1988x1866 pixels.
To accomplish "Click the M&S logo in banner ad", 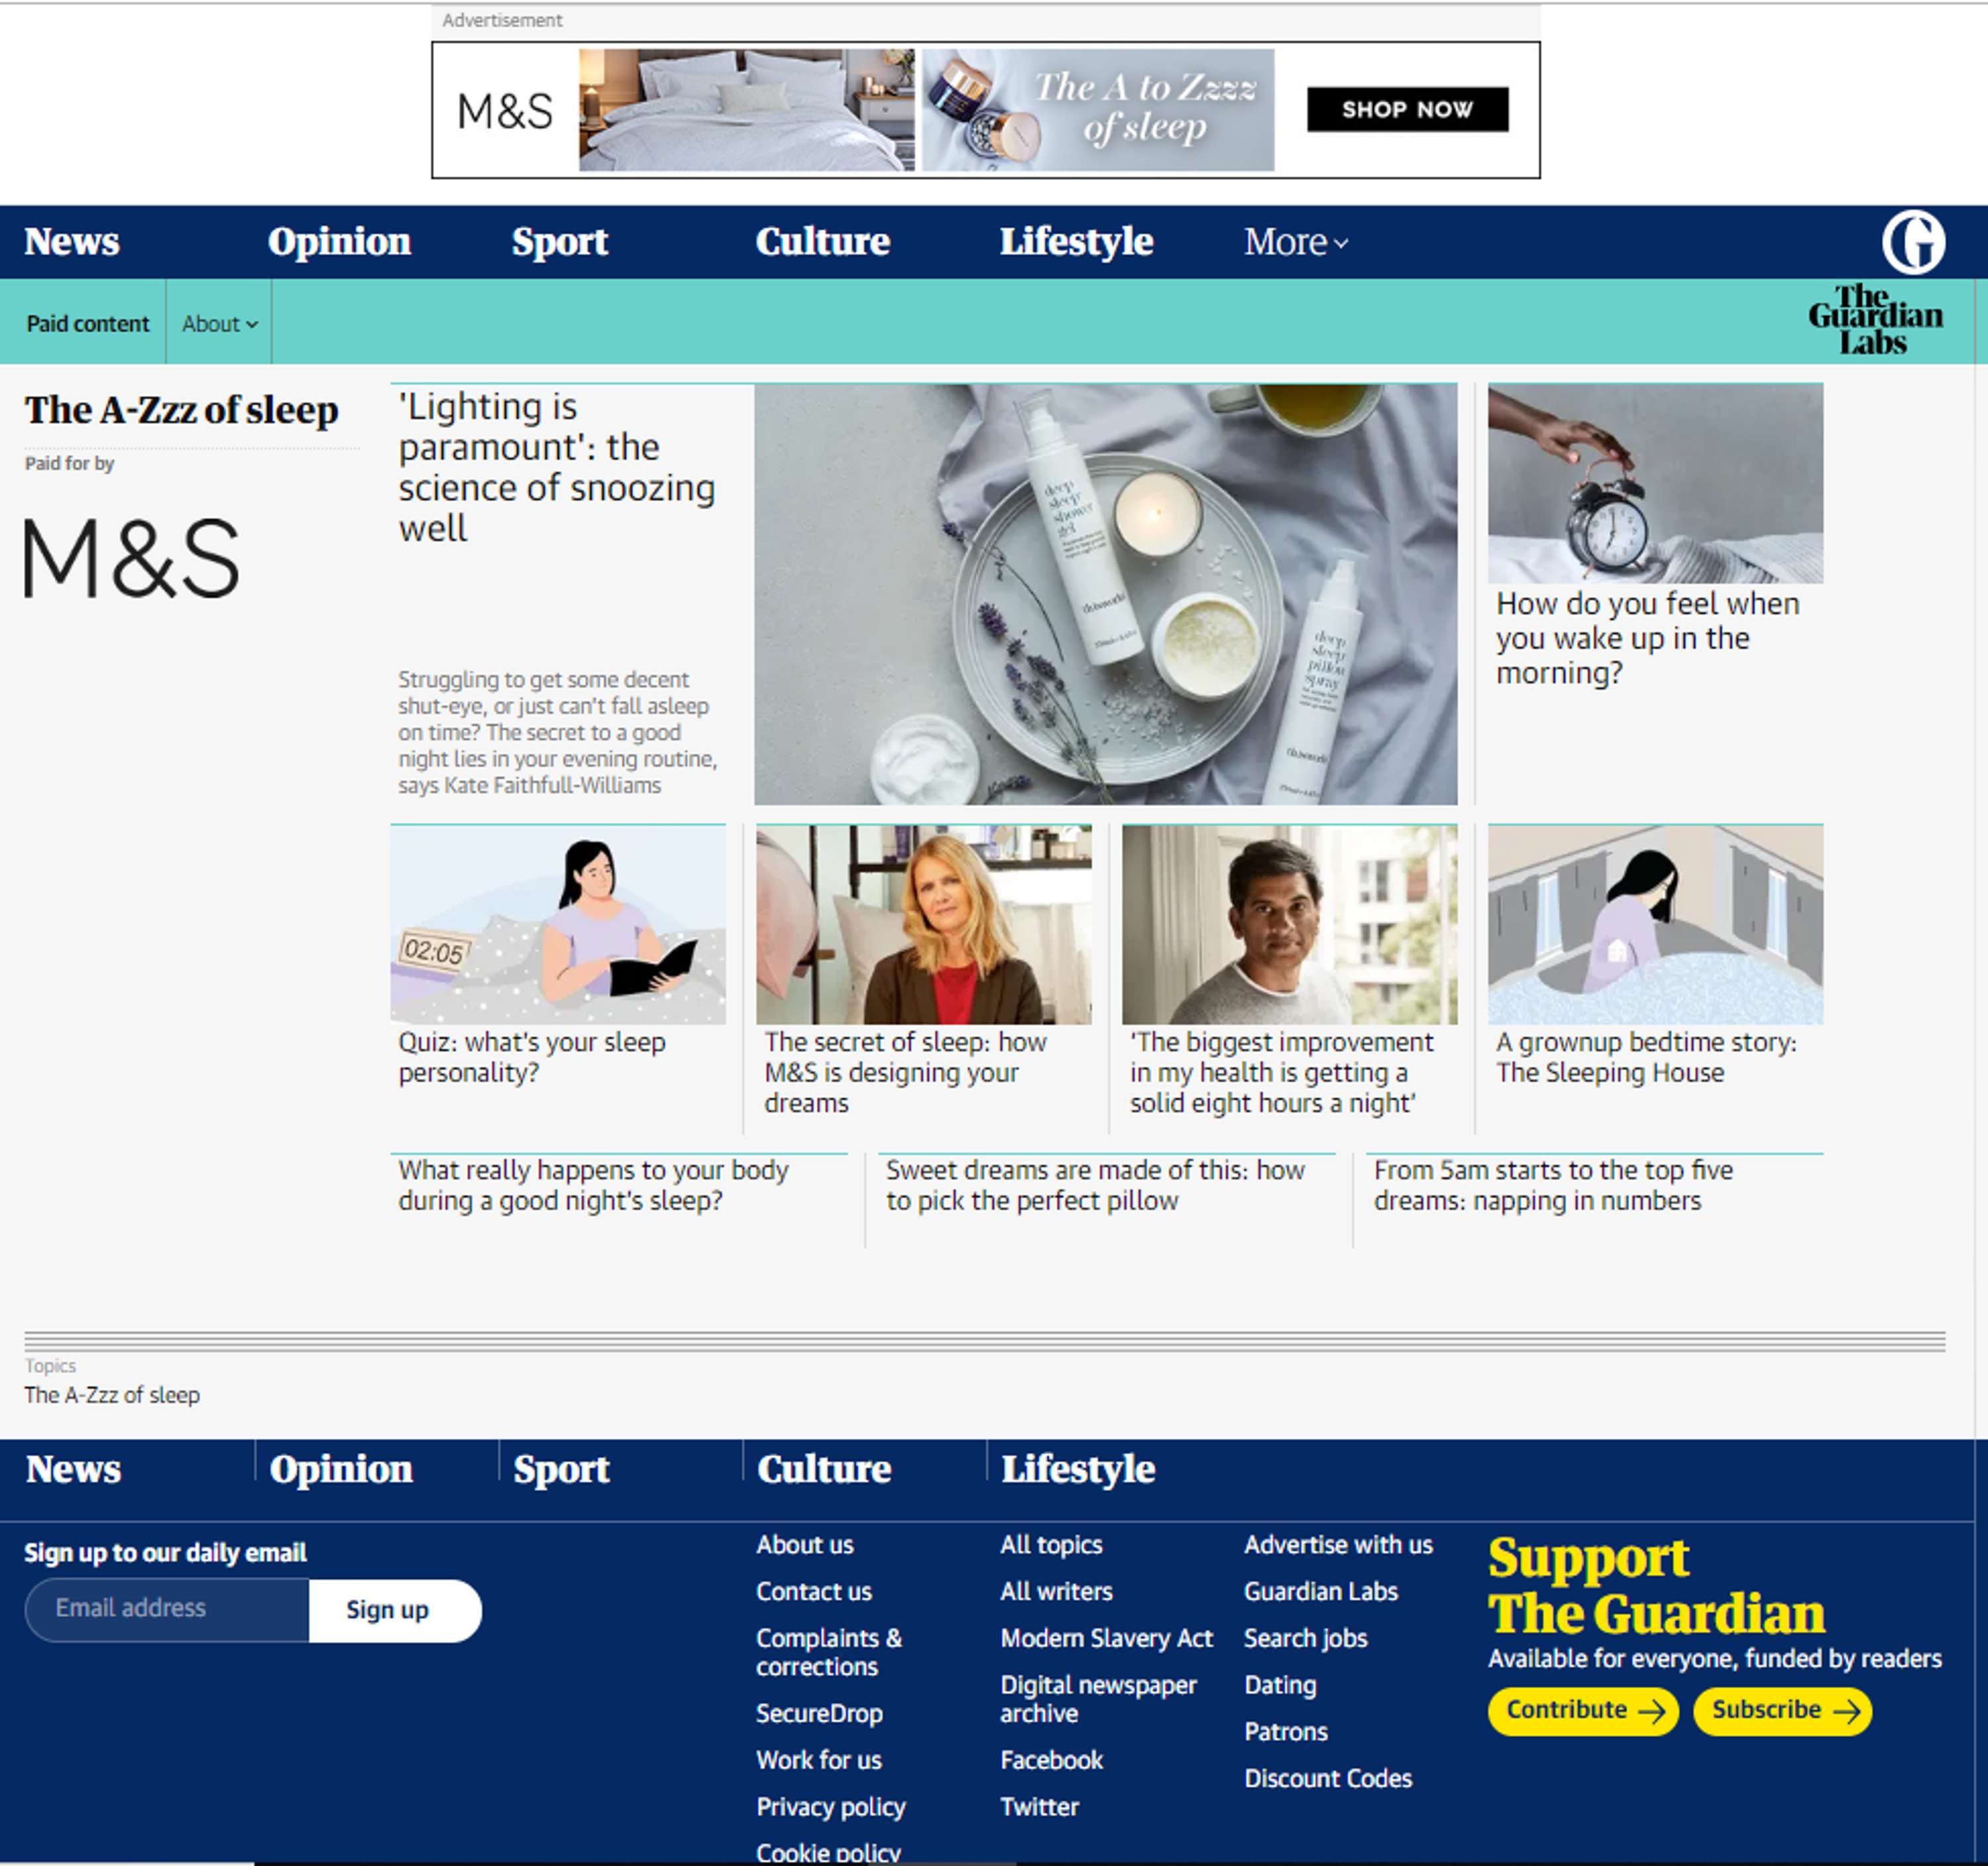I will pyautogui.click(x=504, y=111).
